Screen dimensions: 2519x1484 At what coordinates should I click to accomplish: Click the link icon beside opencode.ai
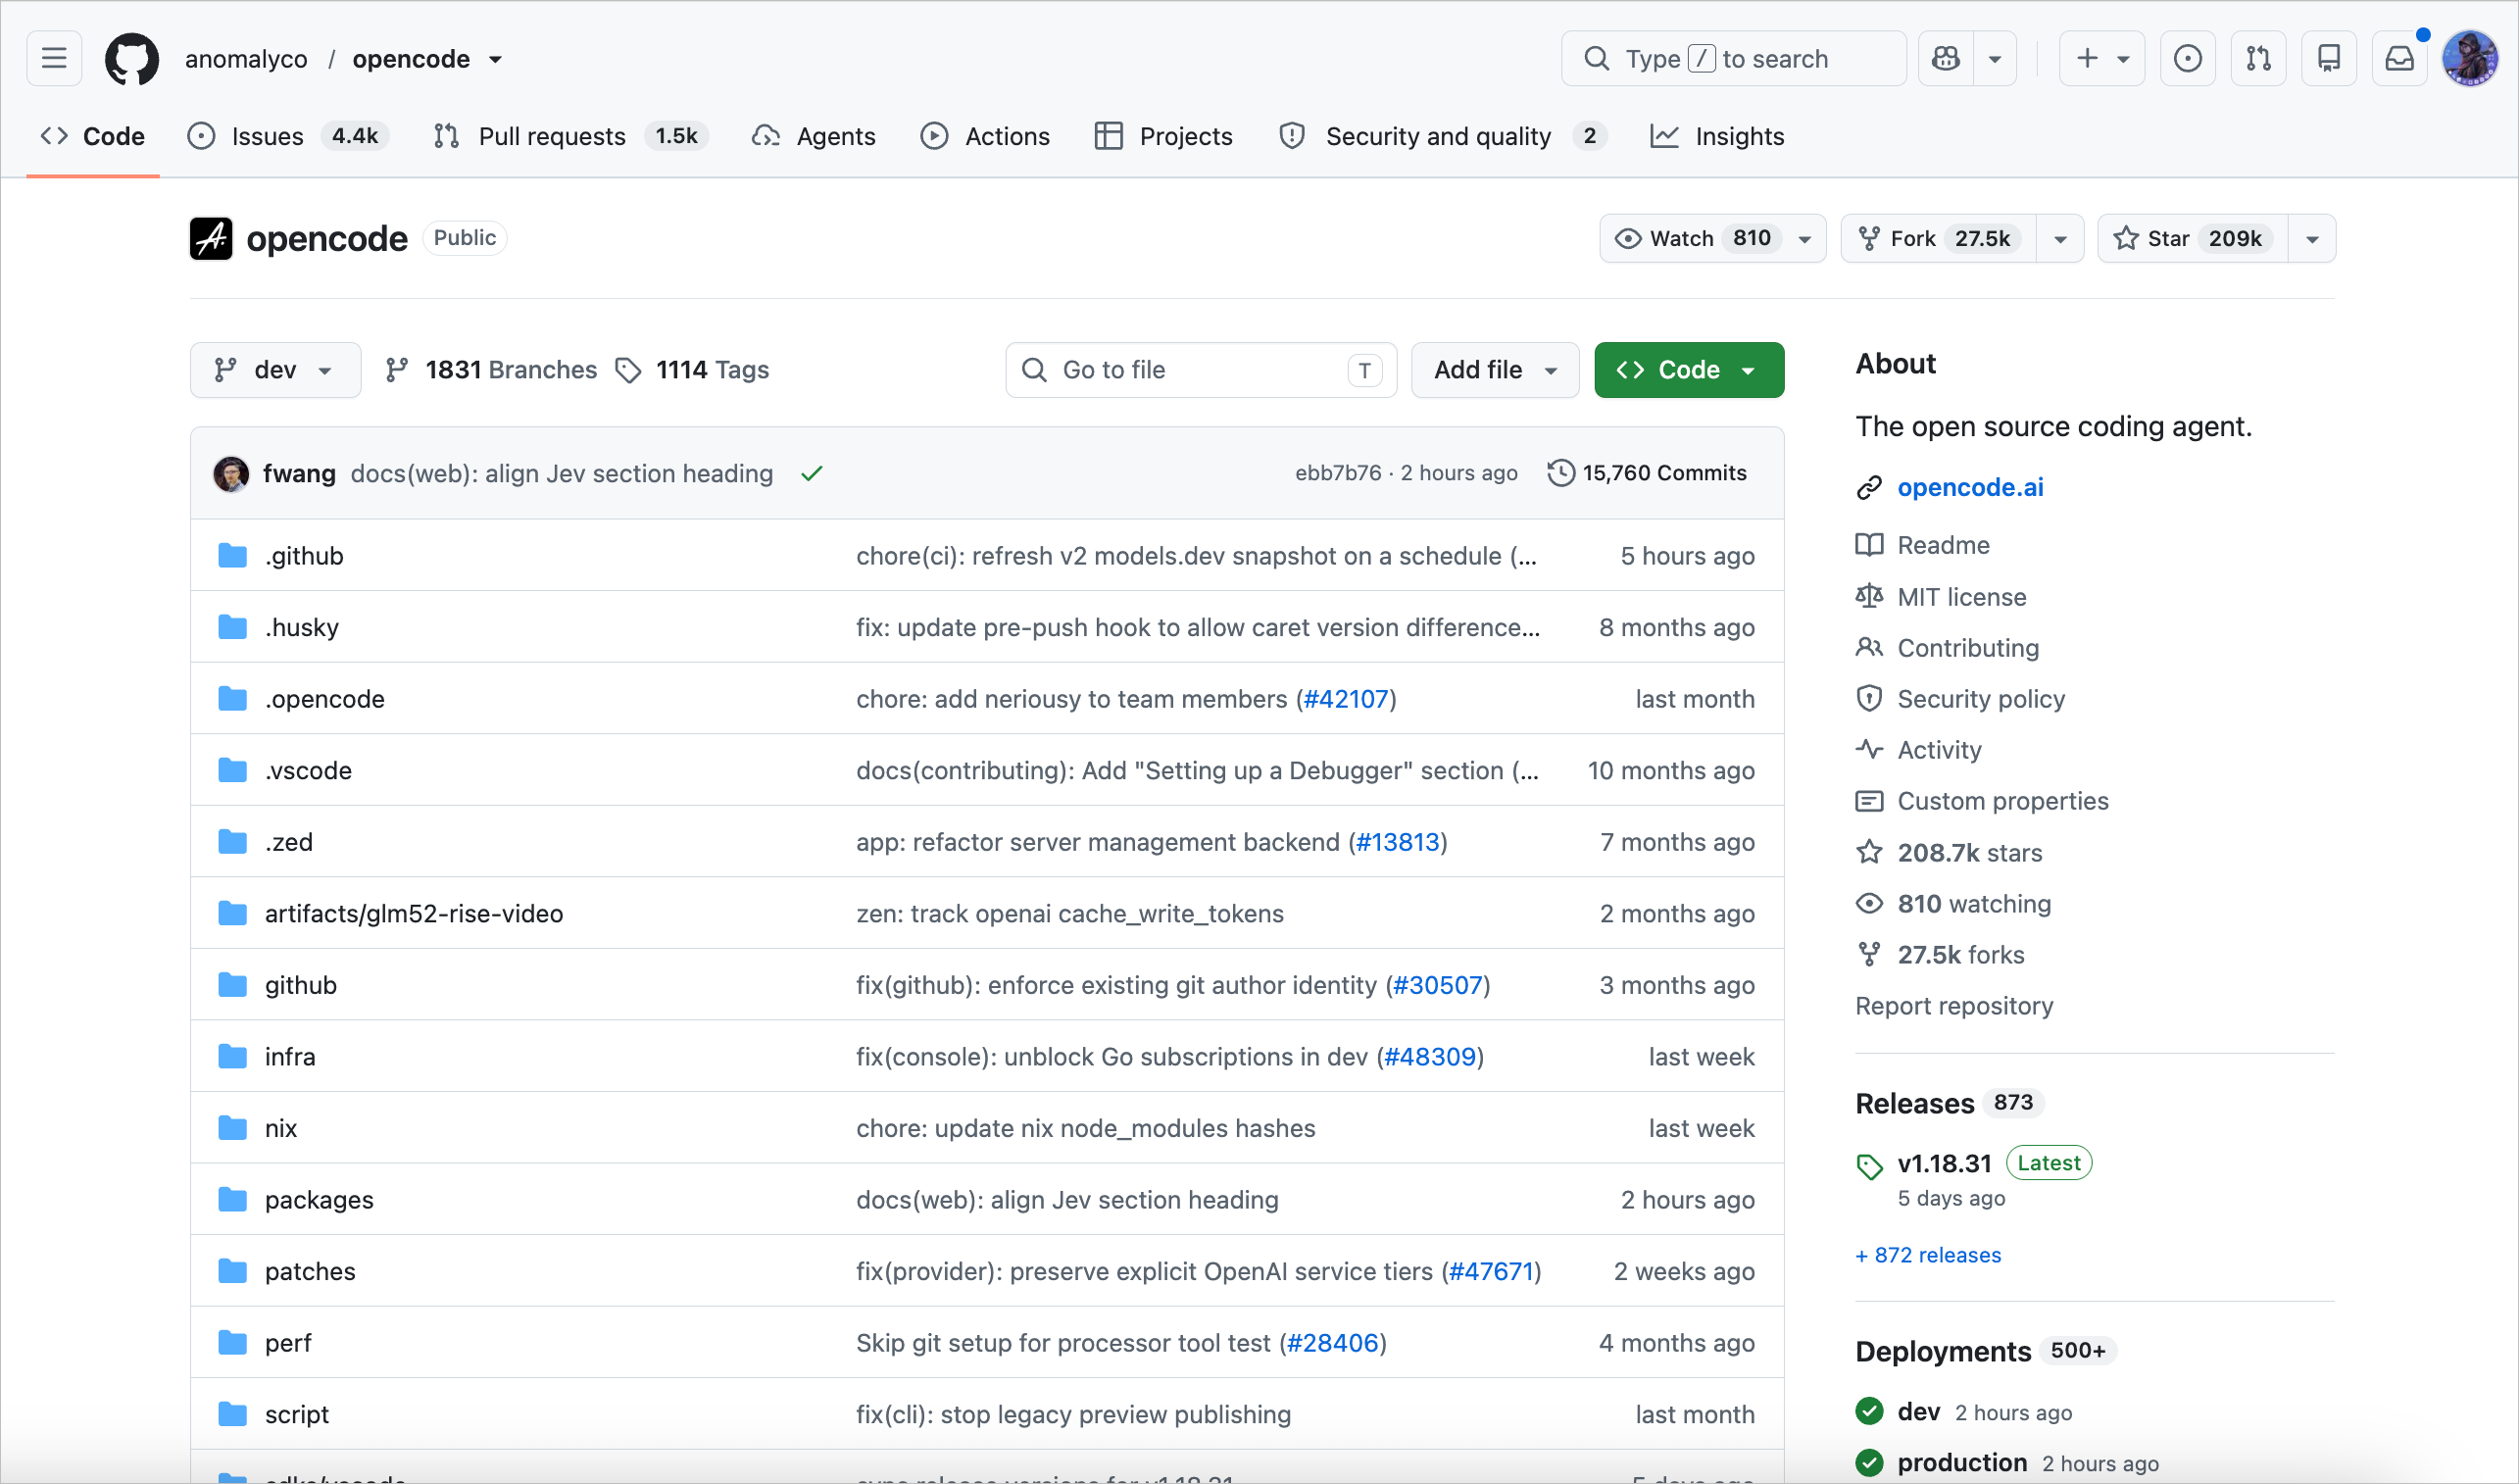[1868, 487]
